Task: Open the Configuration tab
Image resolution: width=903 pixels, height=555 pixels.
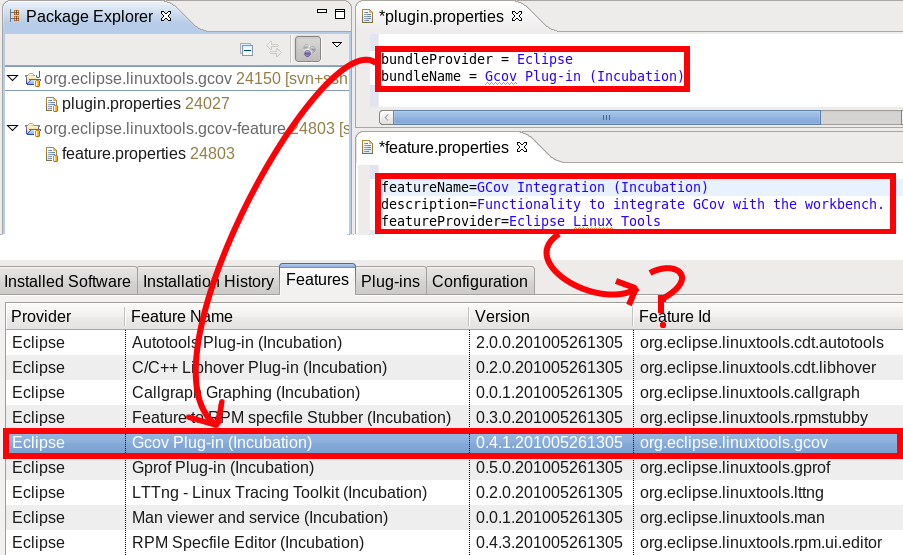Action: 480,281
